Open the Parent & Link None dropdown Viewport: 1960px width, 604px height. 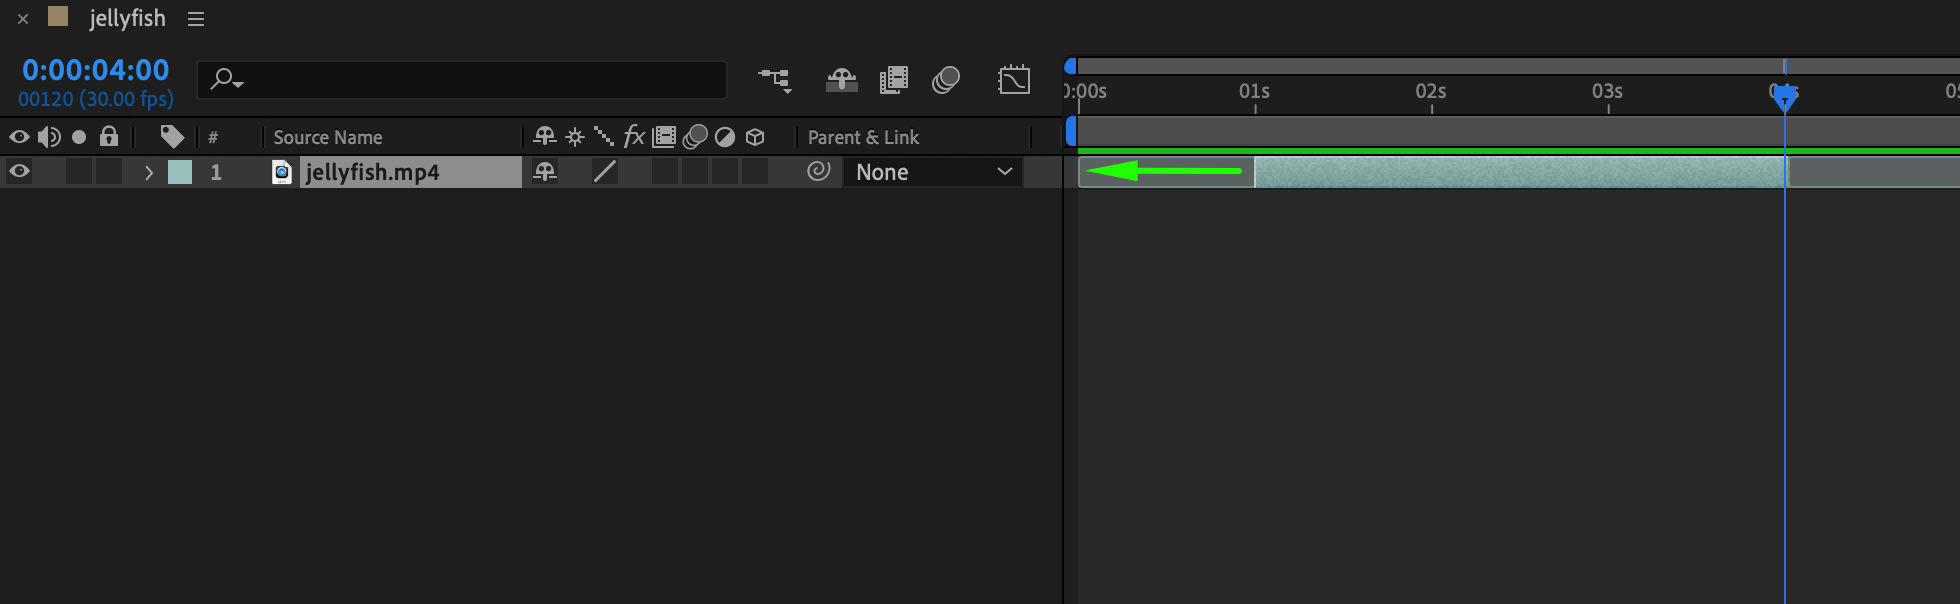(932, 172)
